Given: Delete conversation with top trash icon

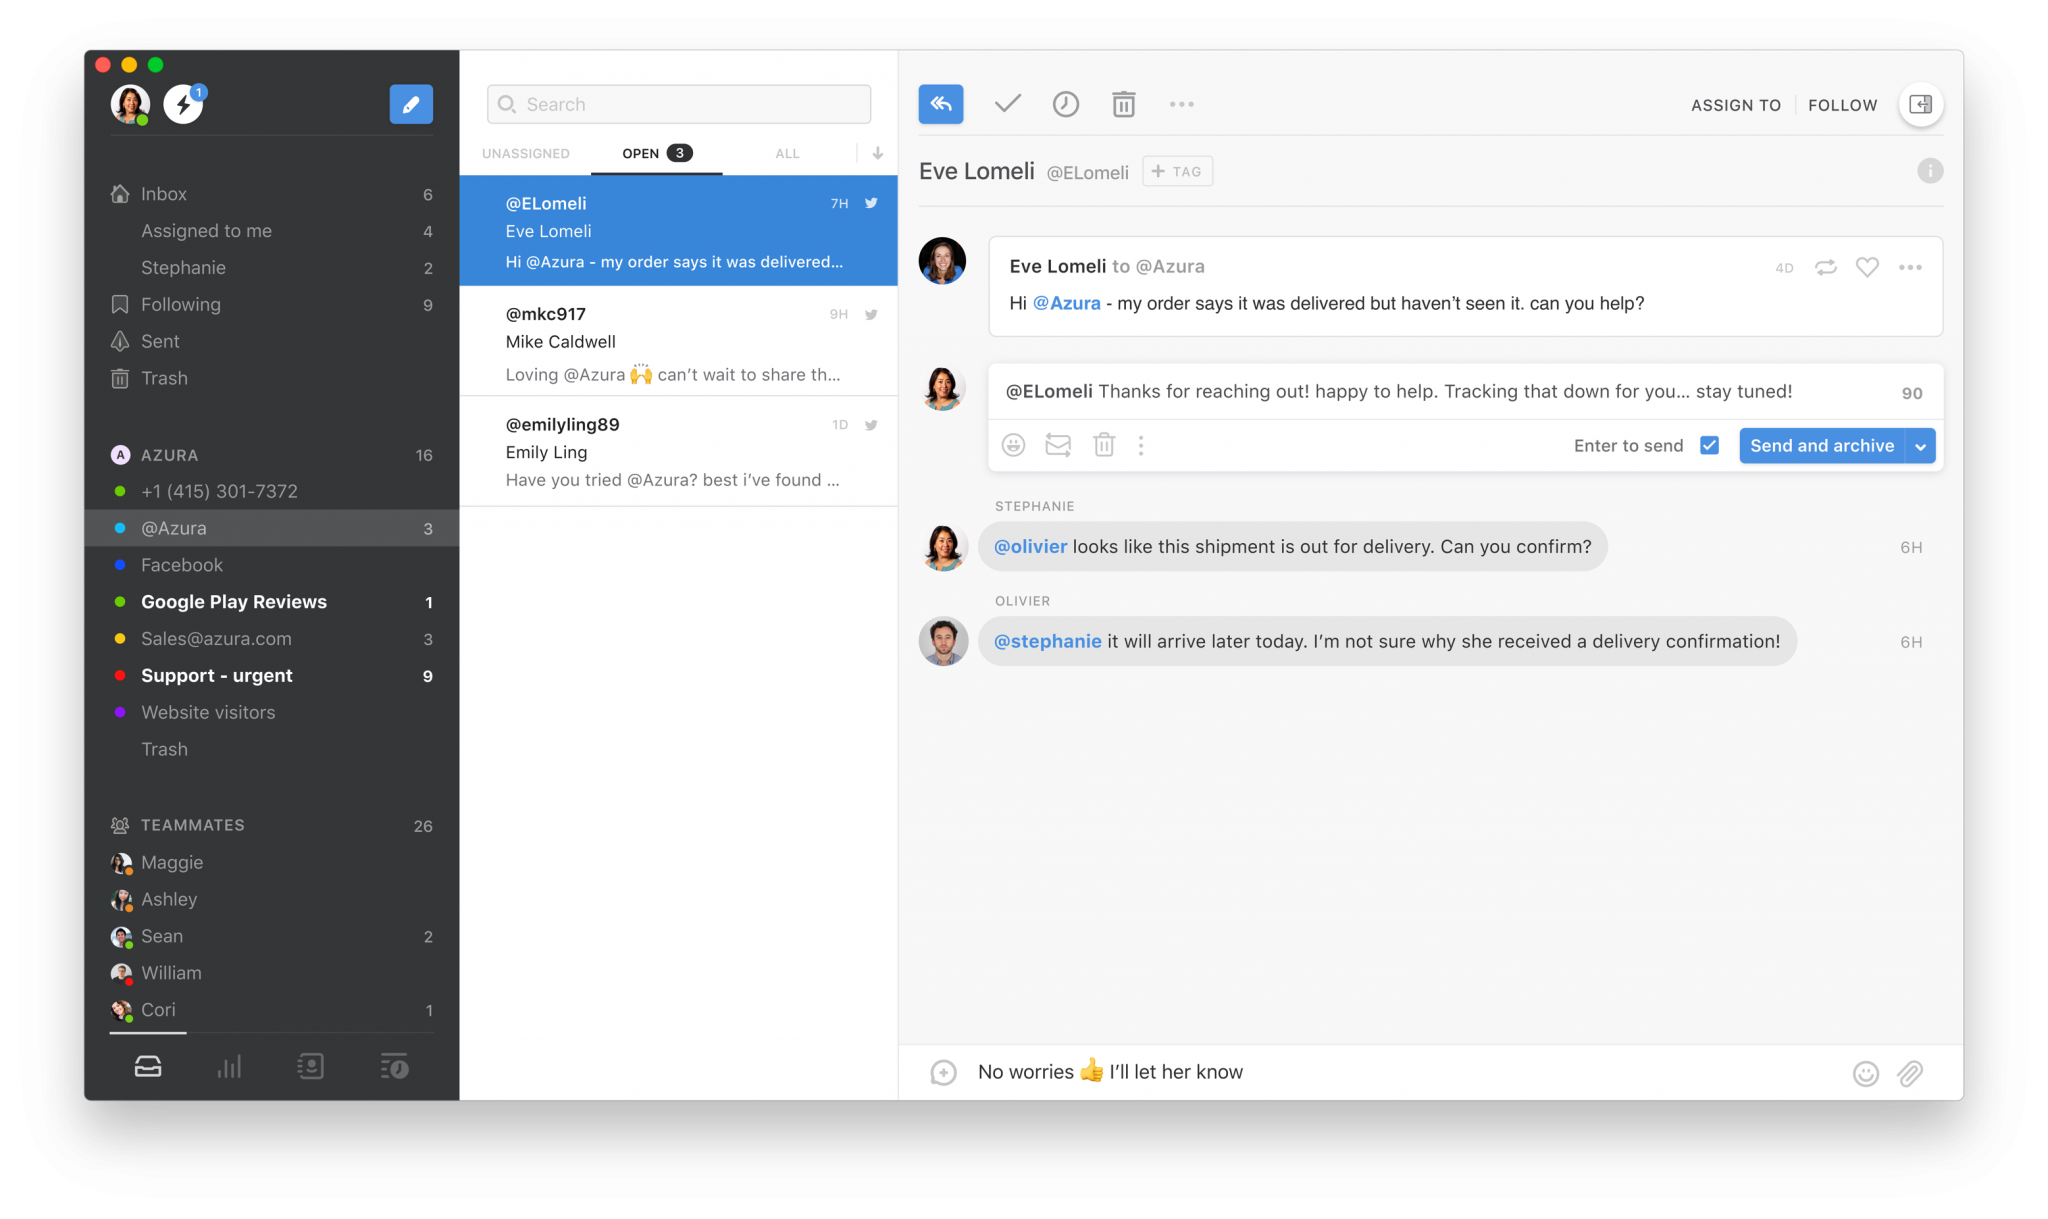Looking at the screenshot, I should coord(1123,104).
